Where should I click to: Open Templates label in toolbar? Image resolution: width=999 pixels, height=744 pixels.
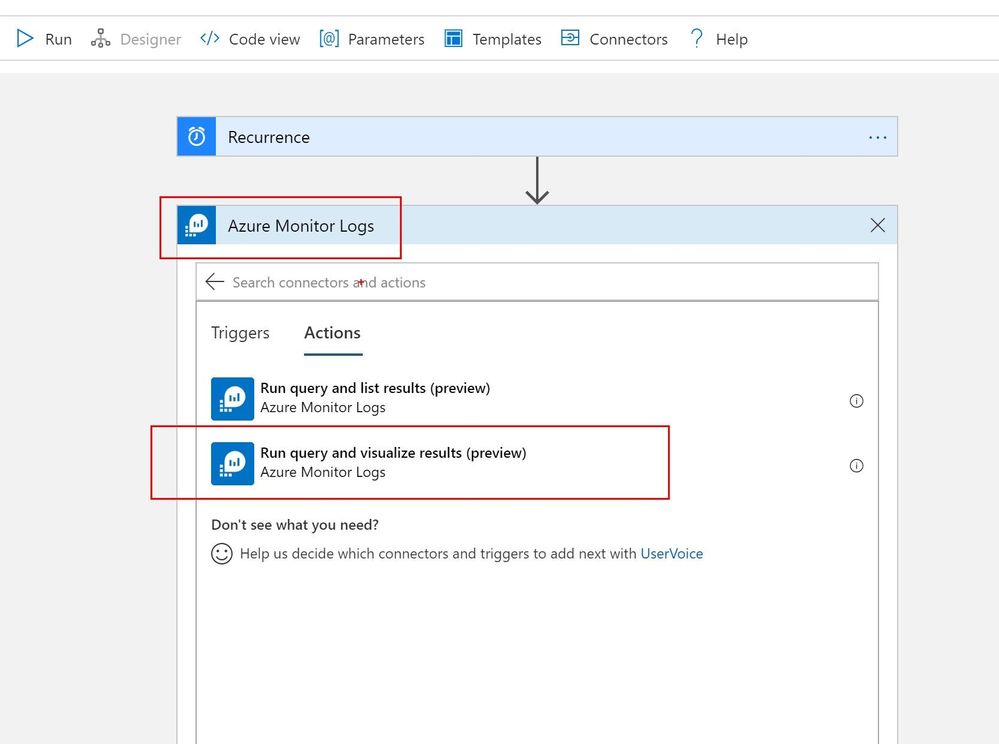tap(507, 39)
